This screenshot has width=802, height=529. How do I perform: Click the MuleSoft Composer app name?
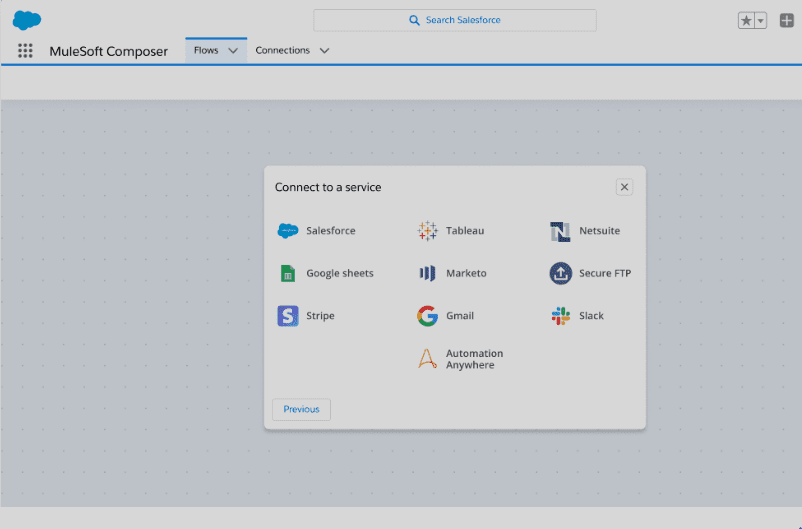pos(108,51)
